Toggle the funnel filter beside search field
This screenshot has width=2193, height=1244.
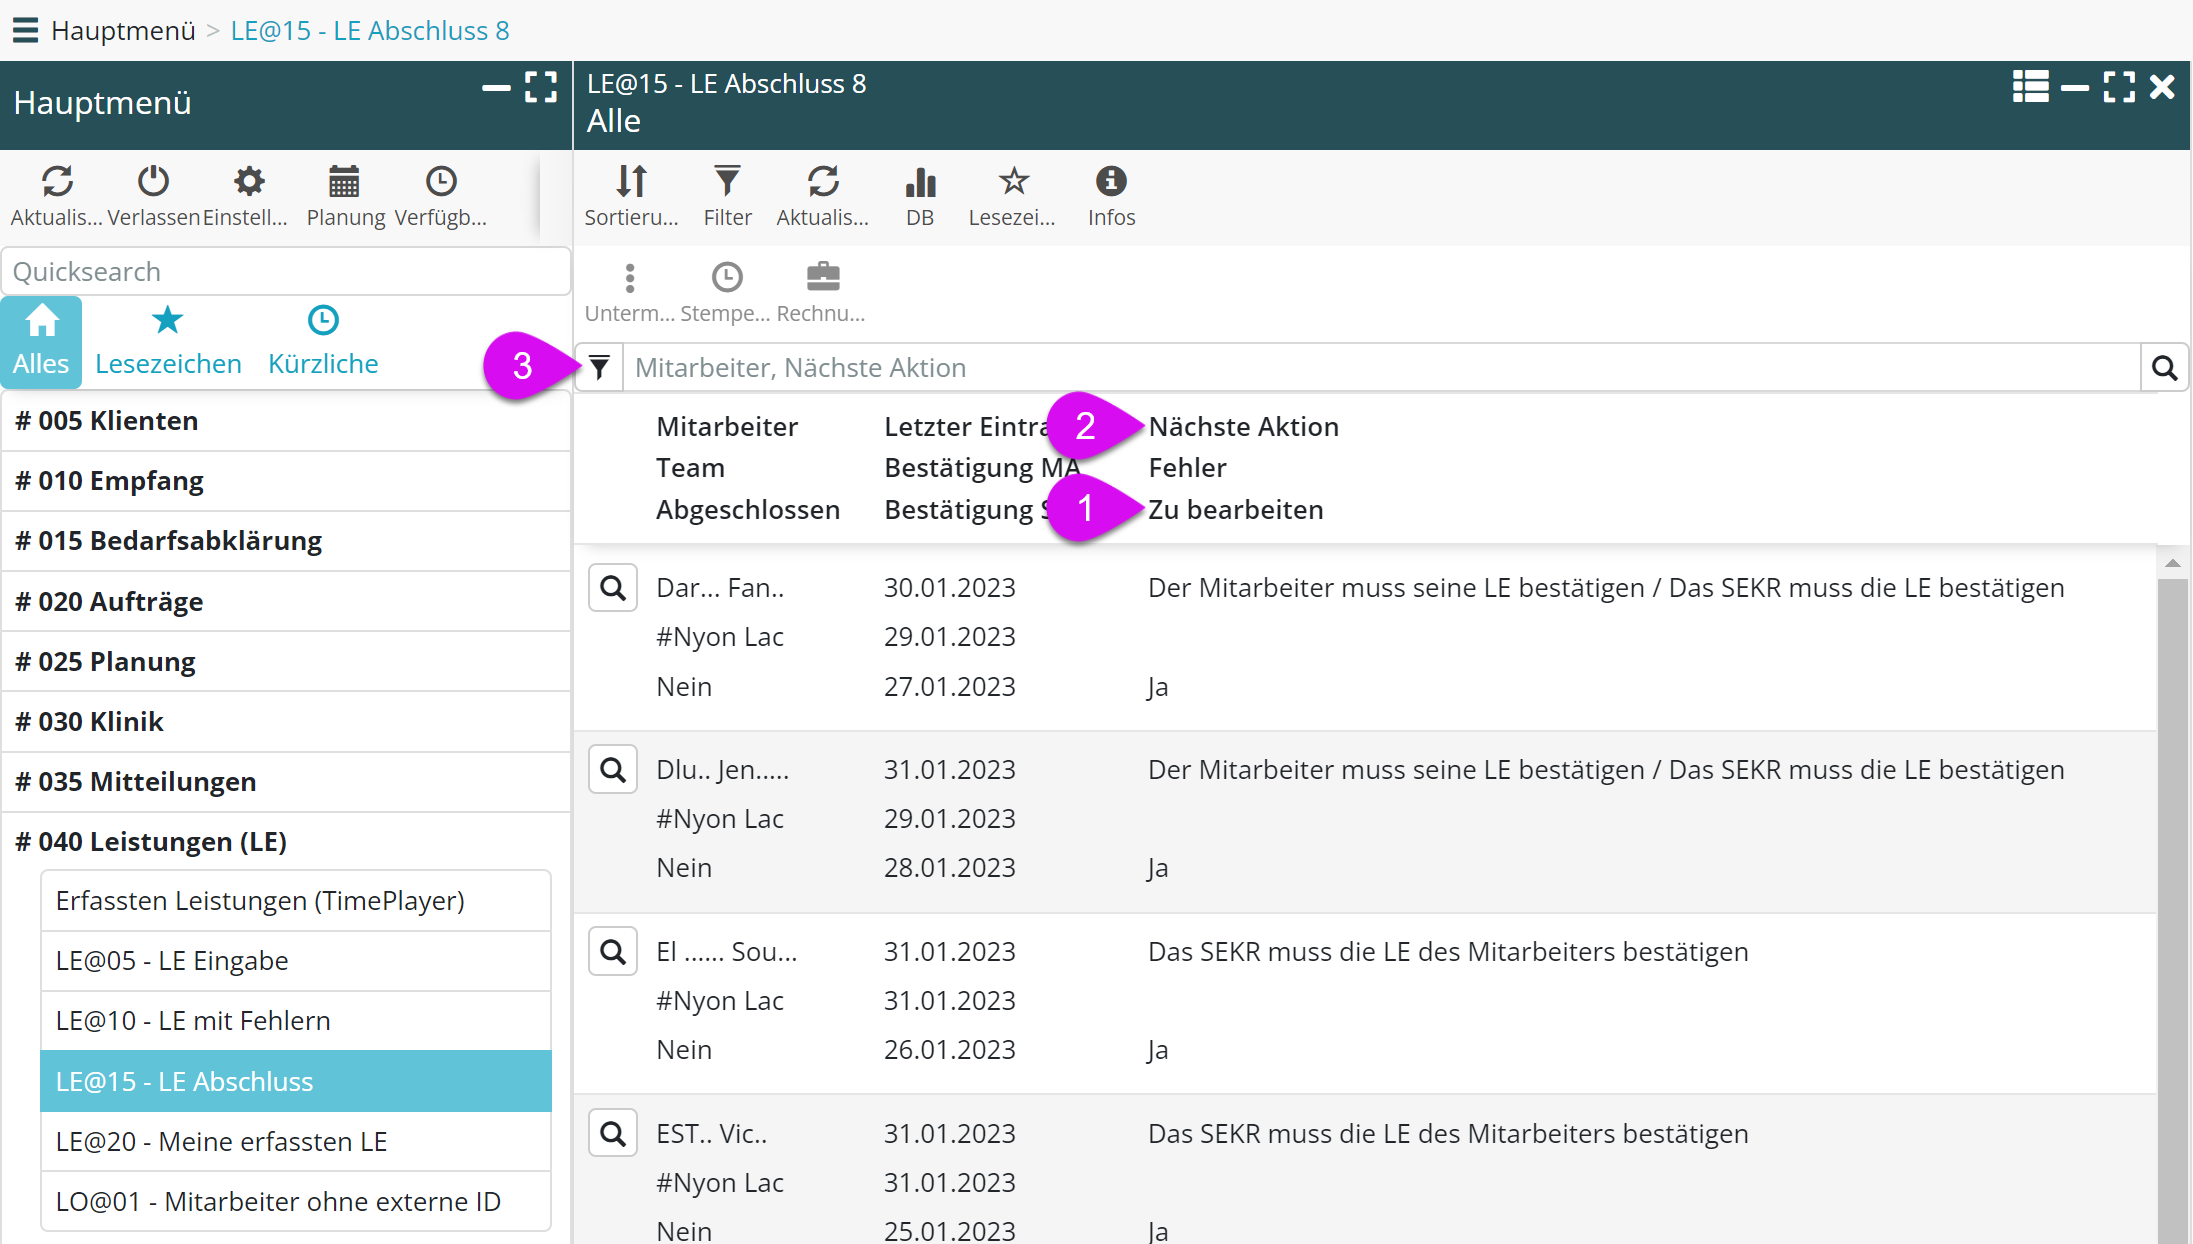[x=599, y=368]
